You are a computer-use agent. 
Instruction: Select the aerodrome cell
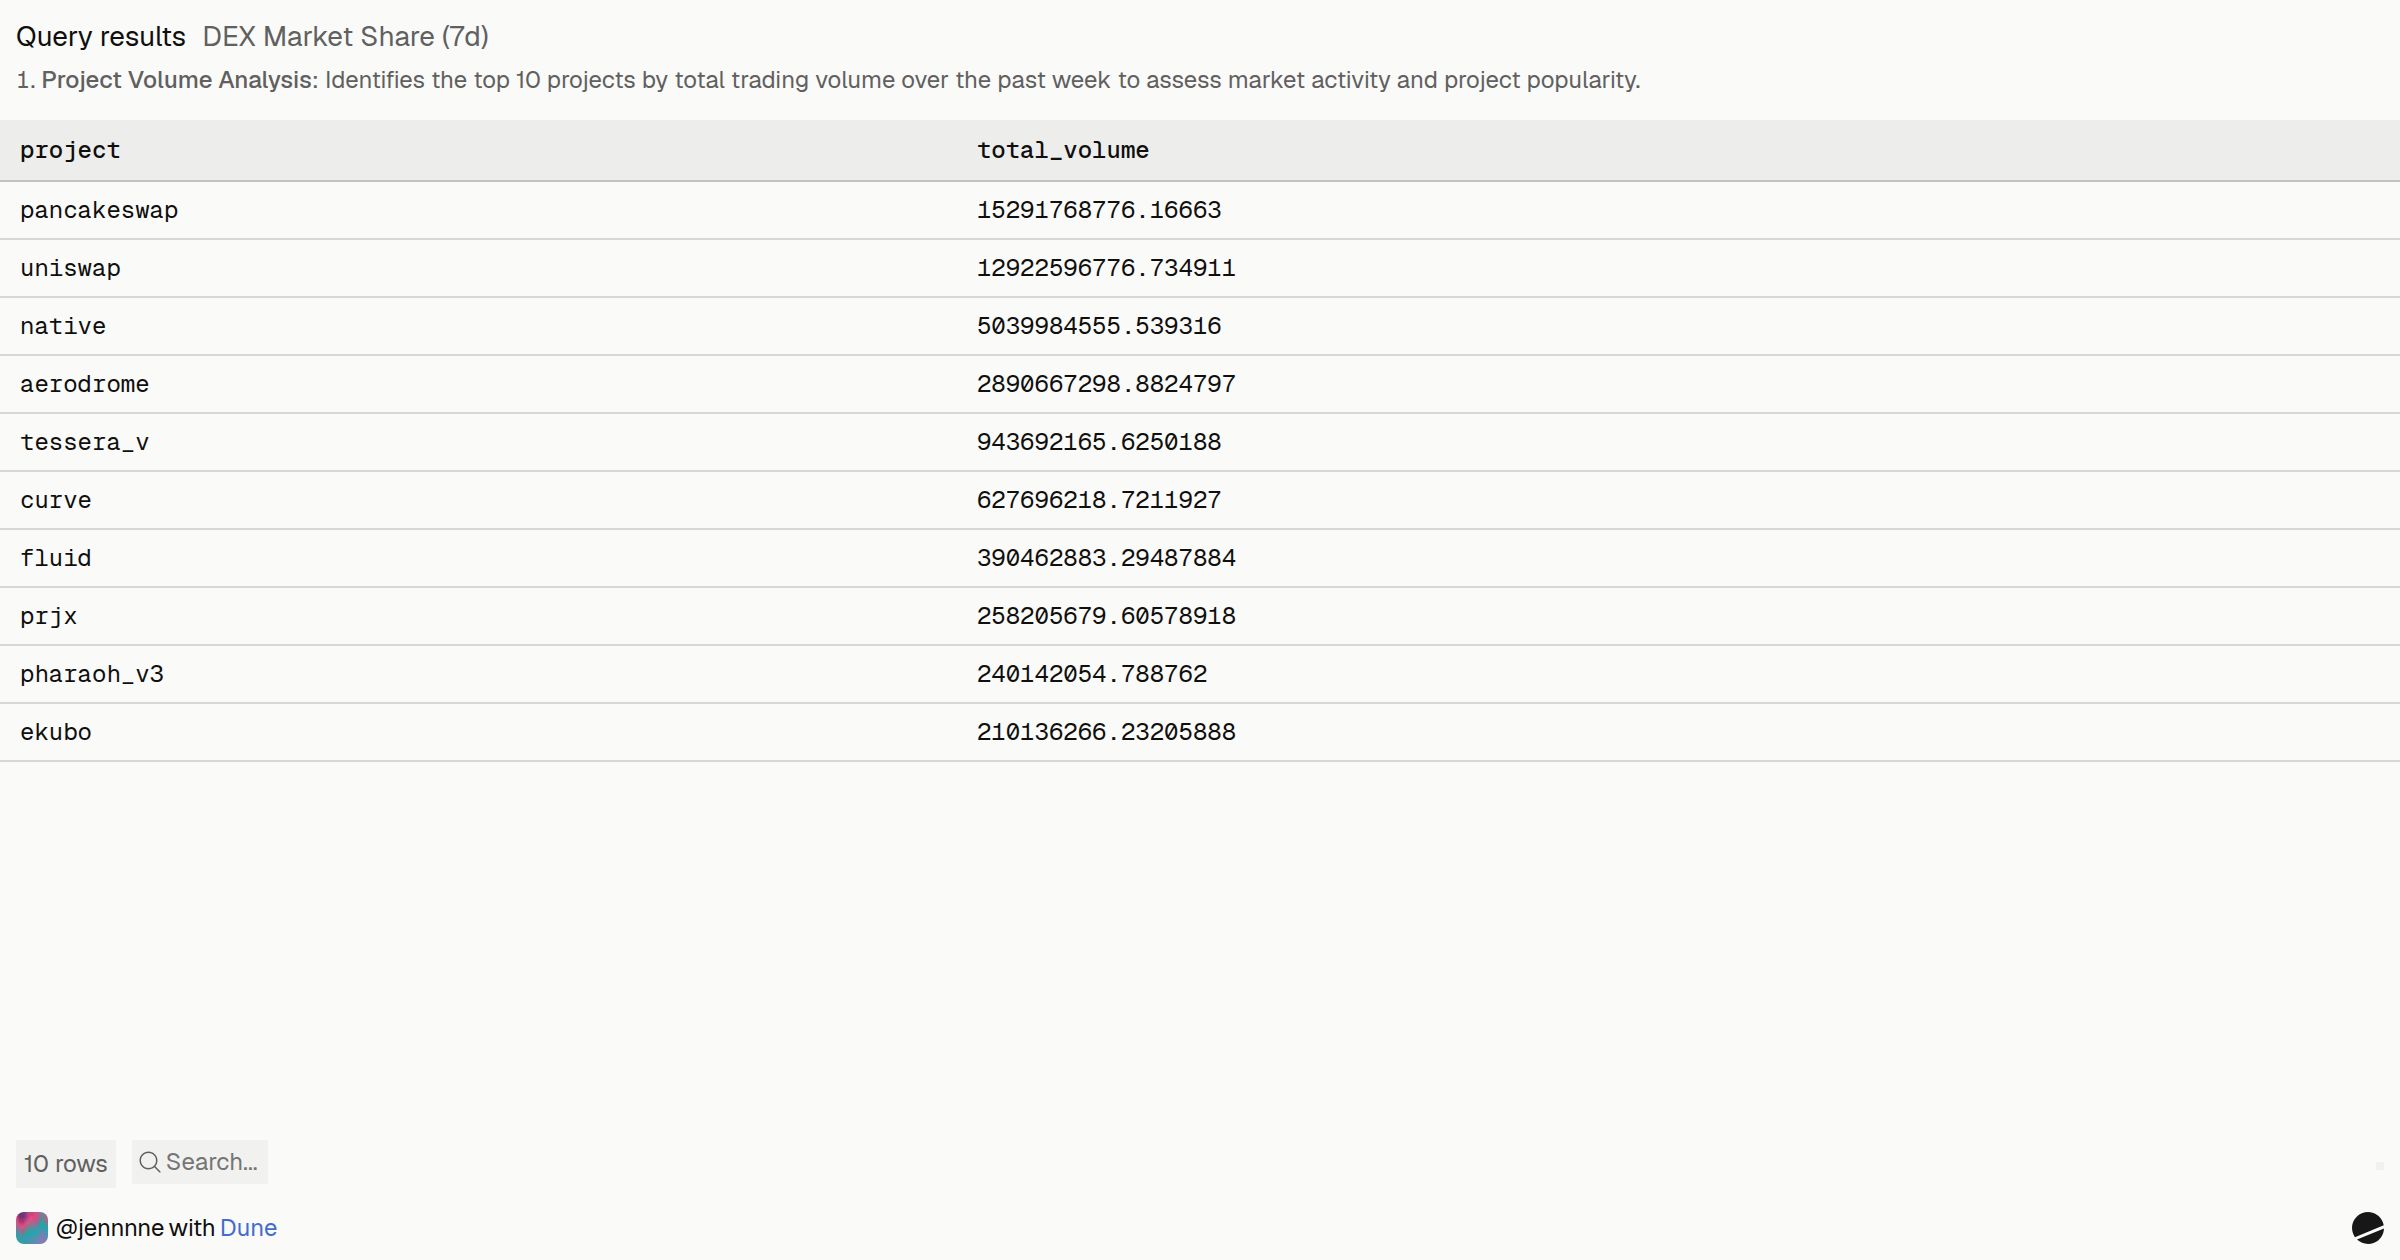pos(85,384)
